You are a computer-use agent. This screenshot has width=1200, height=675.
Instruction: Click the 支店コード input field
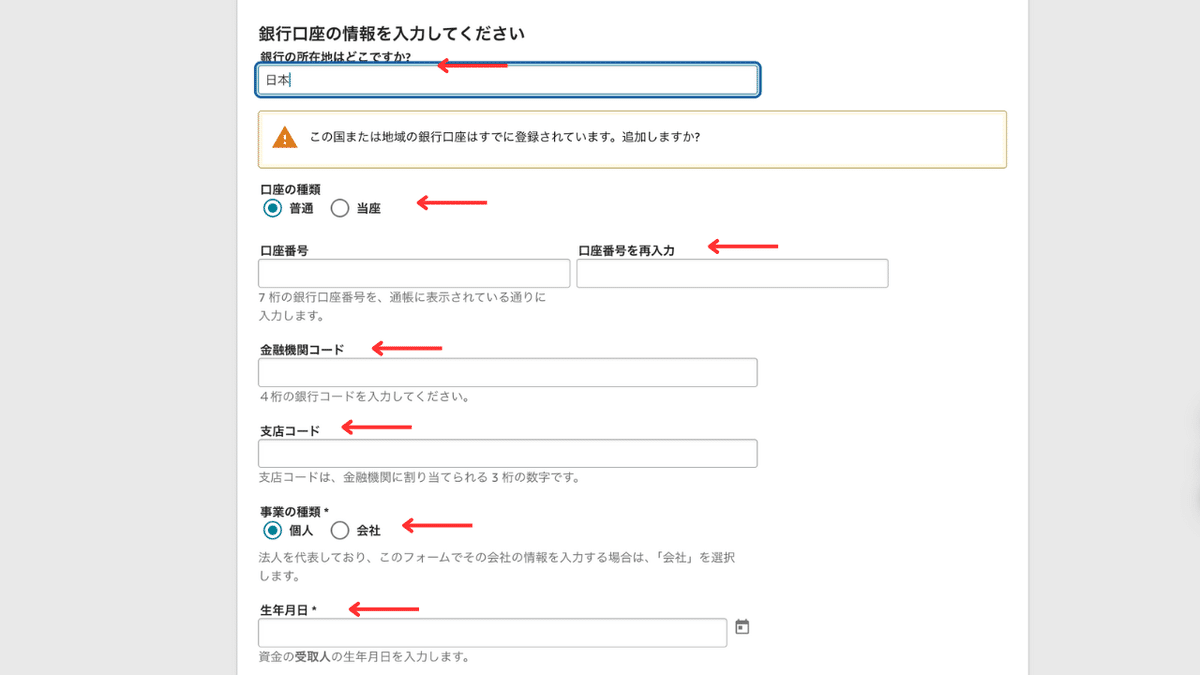(x=507, y=453)
